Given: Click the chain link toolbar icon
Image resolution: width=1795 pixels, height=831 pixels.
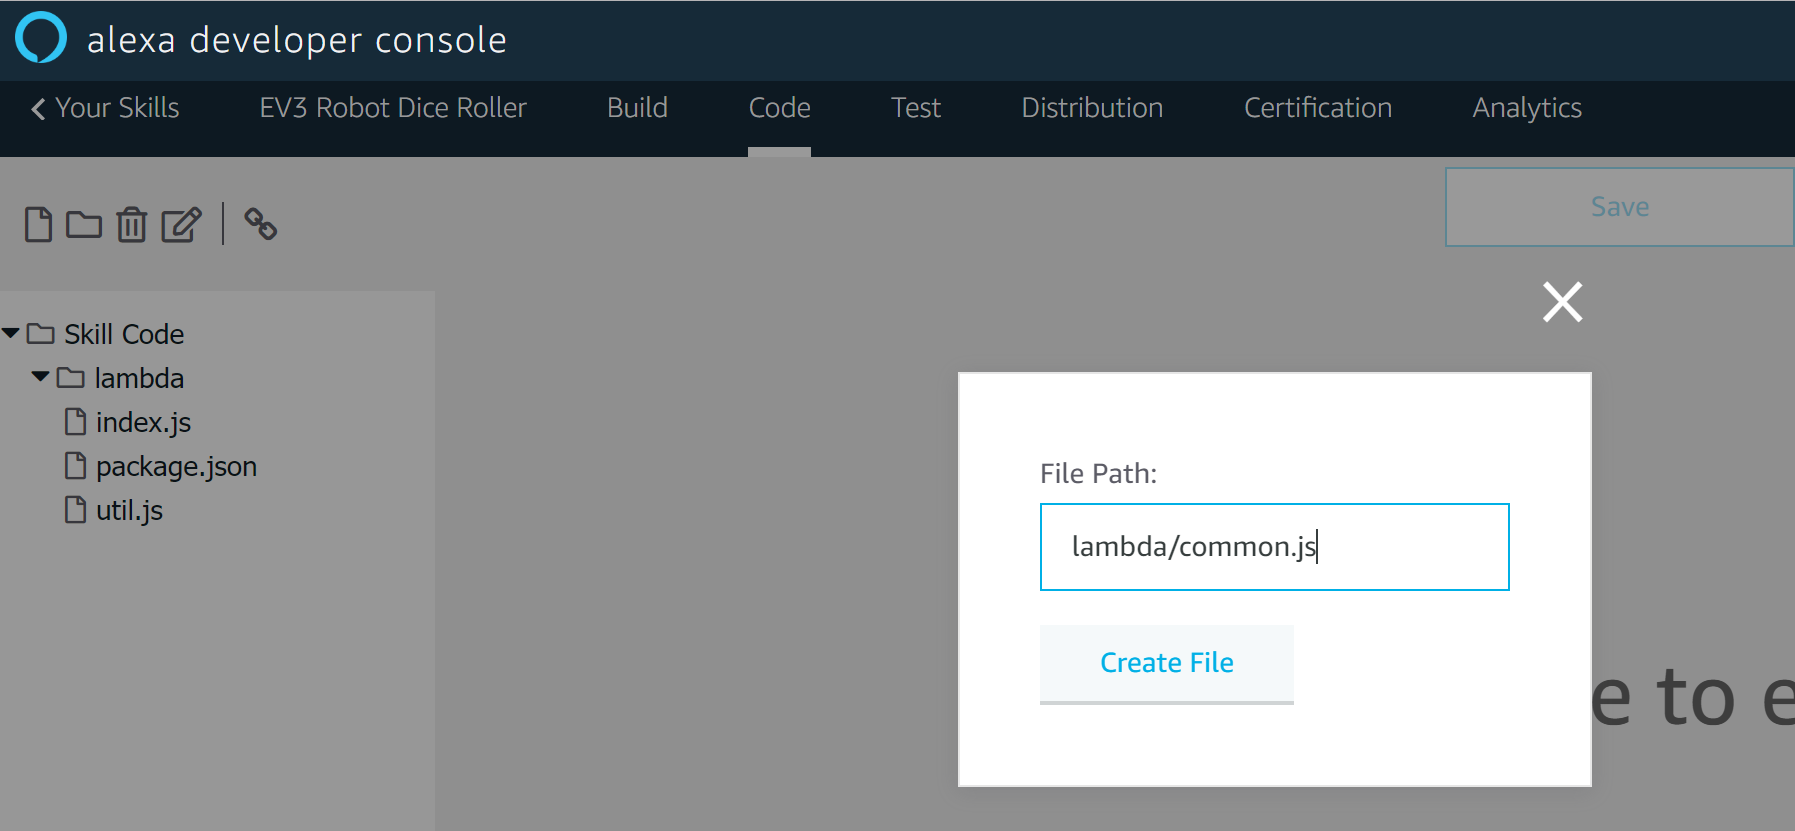Looking at the screenshot, I should [261, 223].
